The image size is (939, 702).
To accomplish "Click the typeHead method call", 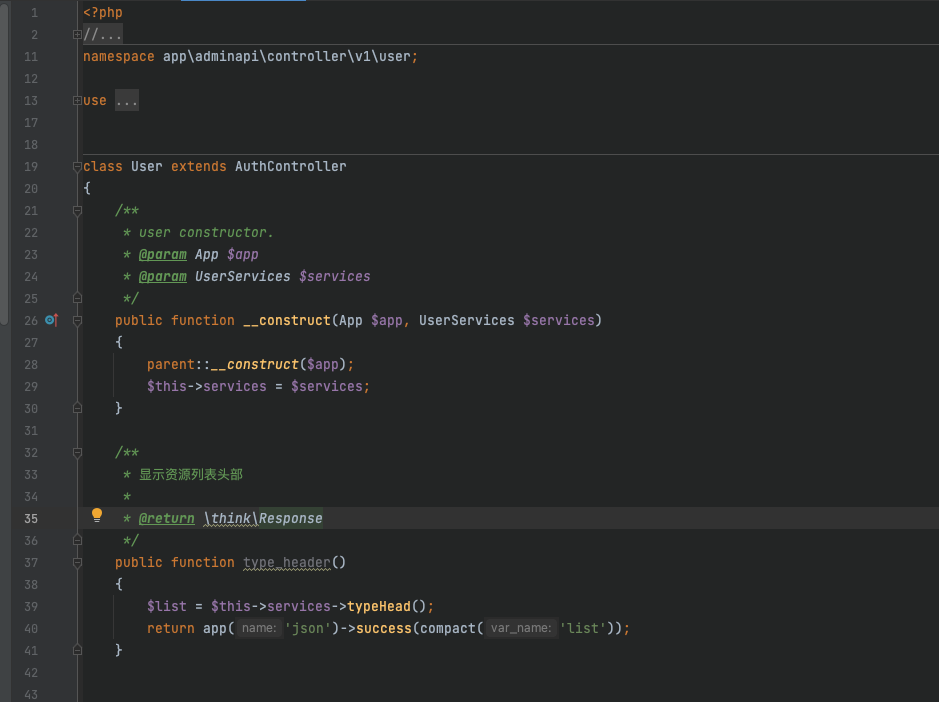I will (x=378, y=607).
